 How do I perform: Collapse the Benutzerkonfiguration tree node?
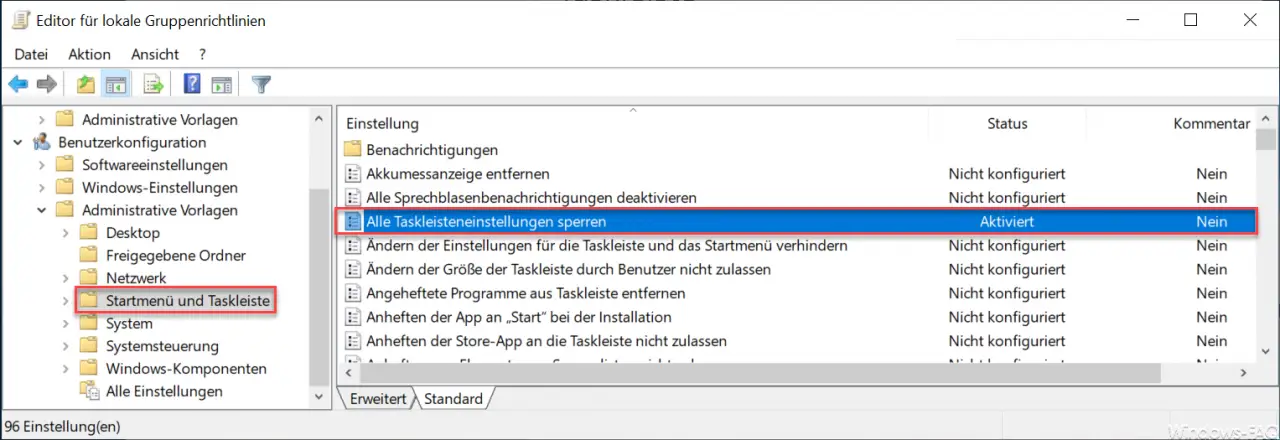pos(17,142)
